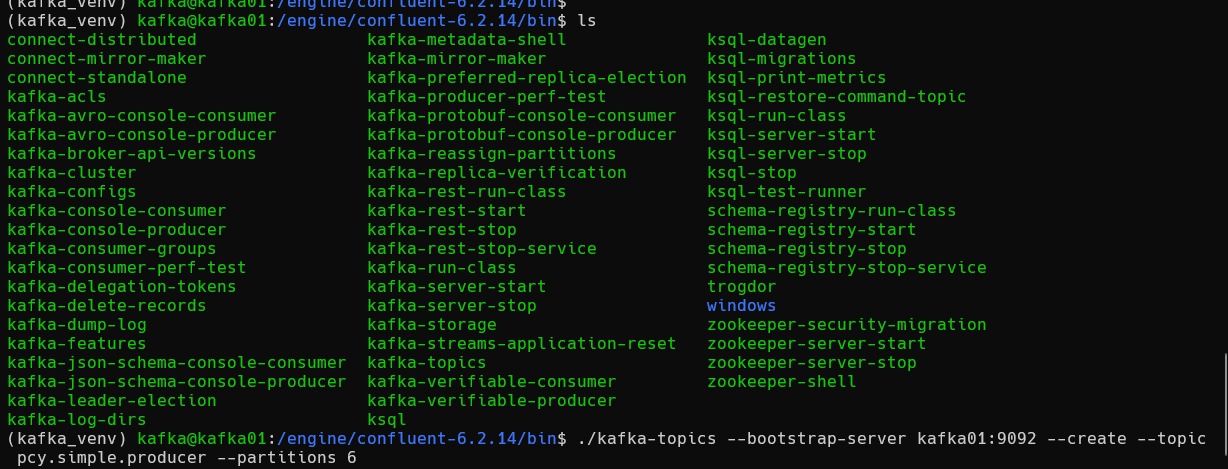The width and height of the screenshot is (1228, 469).
Task: Click the terminal scrollbar on the right edge
Action: coord(1223,400)
